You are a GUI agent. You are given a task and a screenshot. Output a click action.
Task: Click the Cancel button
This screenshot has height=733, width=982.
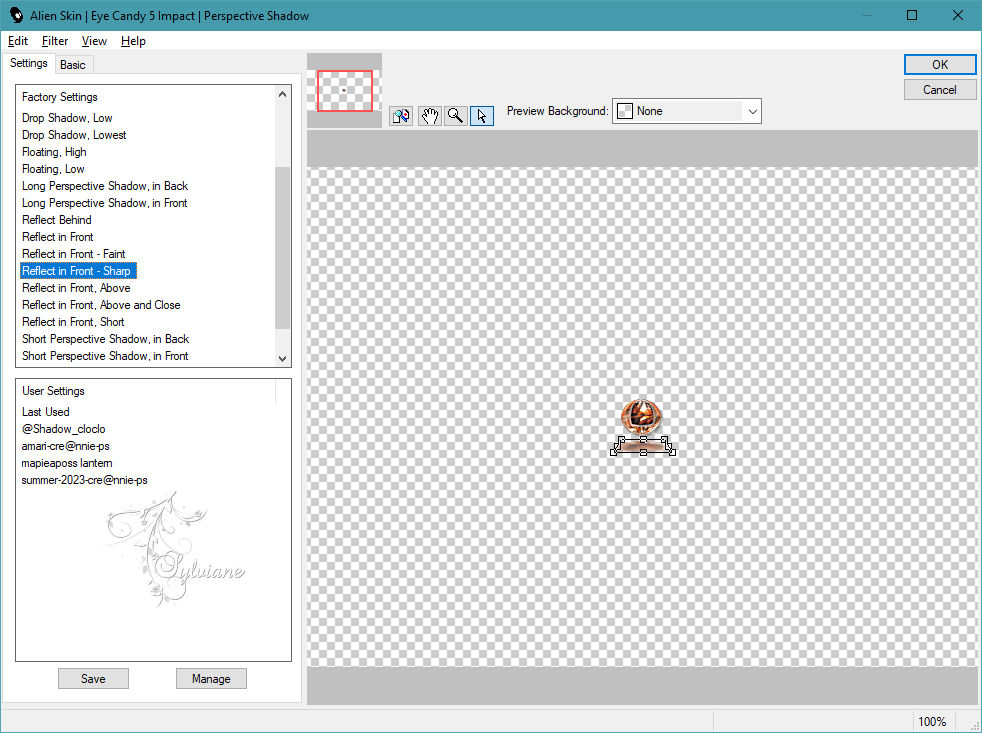point(939,90)
